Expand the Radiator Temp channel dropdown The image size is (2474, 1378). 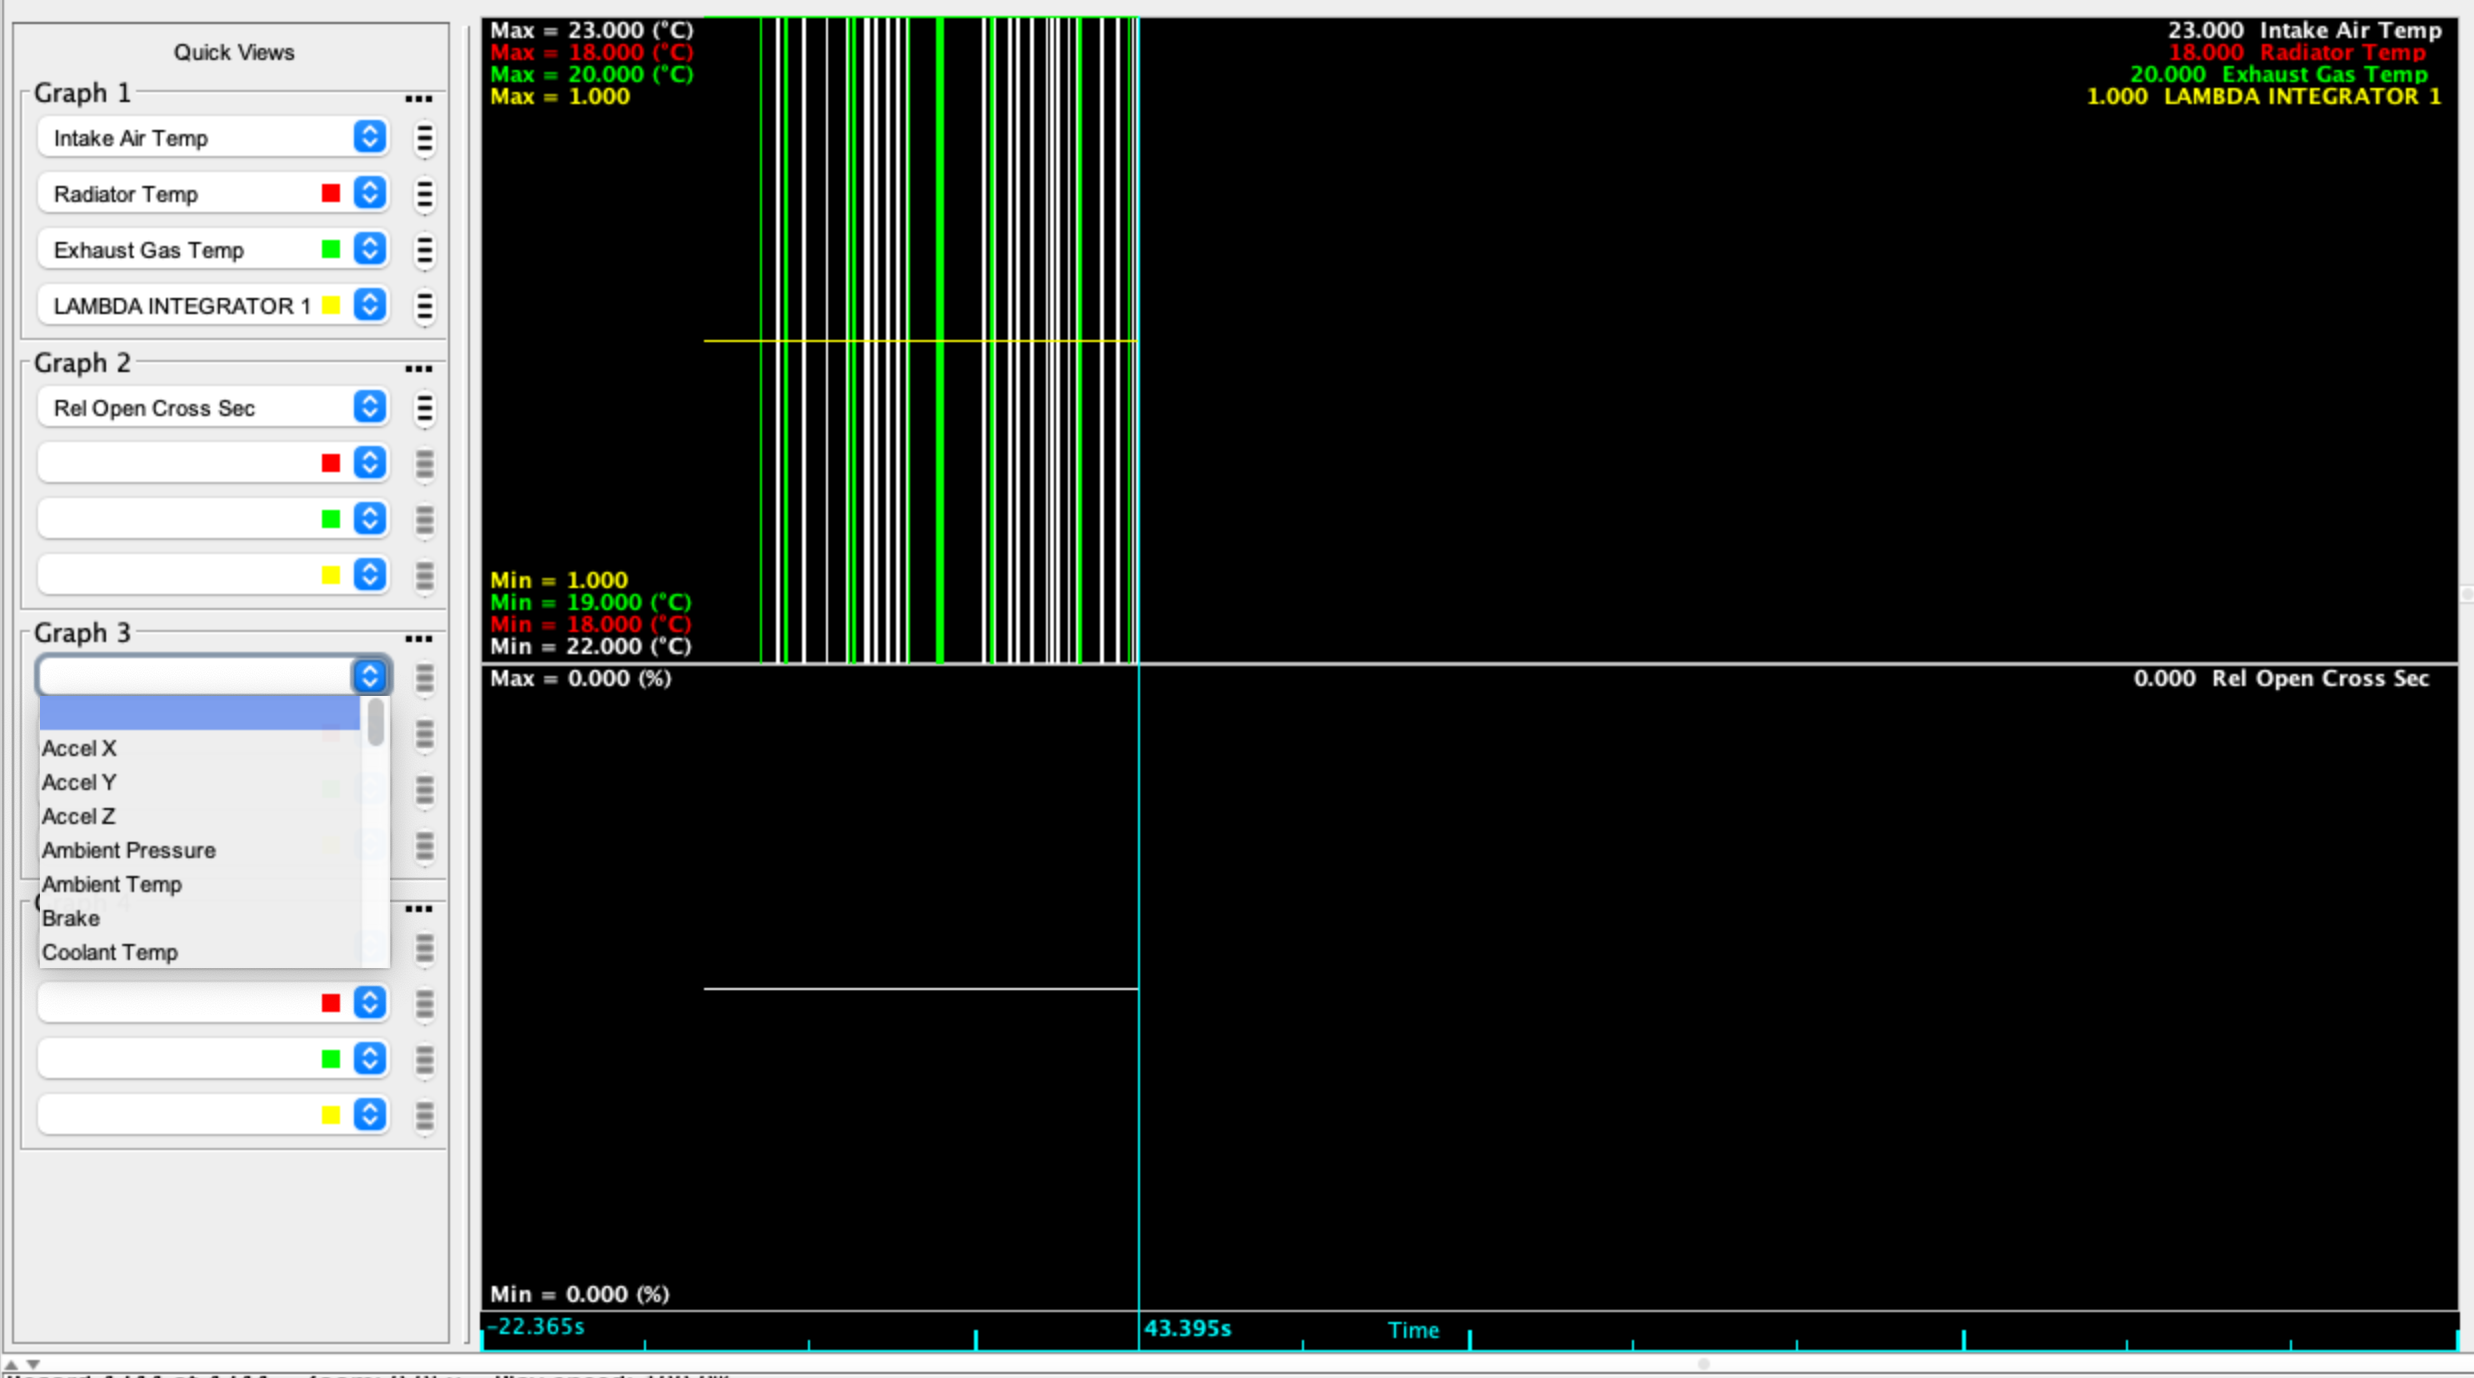coord(370,193)
